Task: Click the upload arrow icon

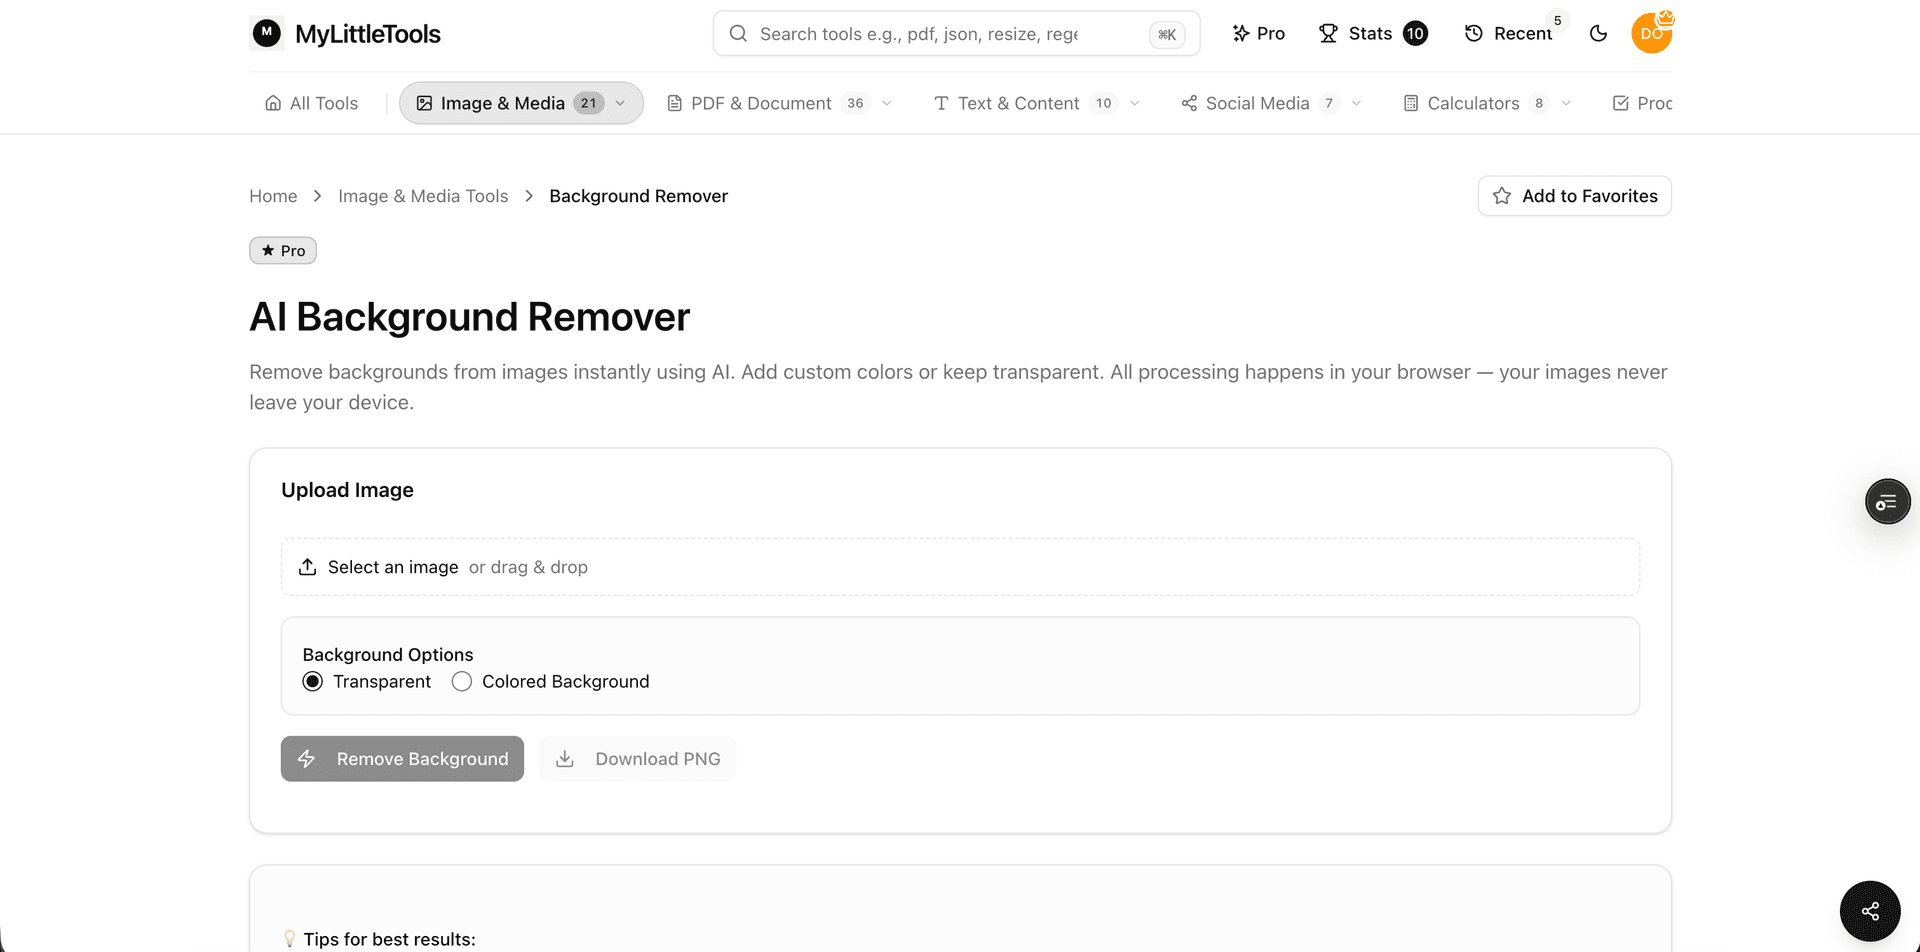Action: pyautogui.click(x=308, y=567)
